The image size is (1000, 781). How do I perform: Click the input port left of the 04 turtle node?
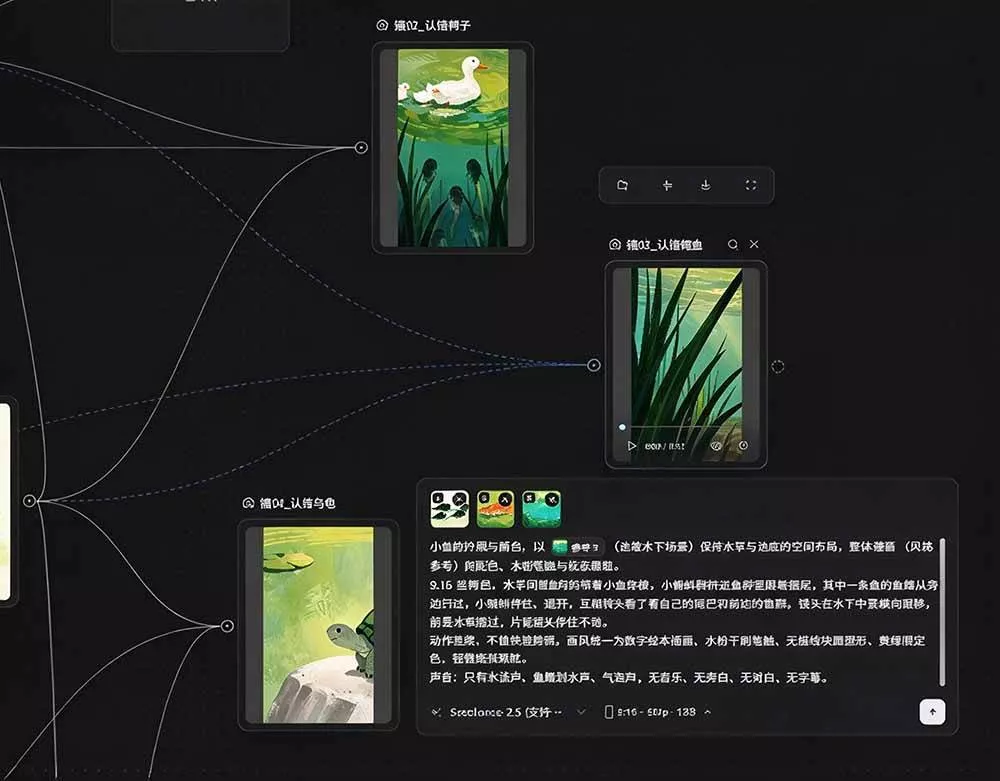227,626
